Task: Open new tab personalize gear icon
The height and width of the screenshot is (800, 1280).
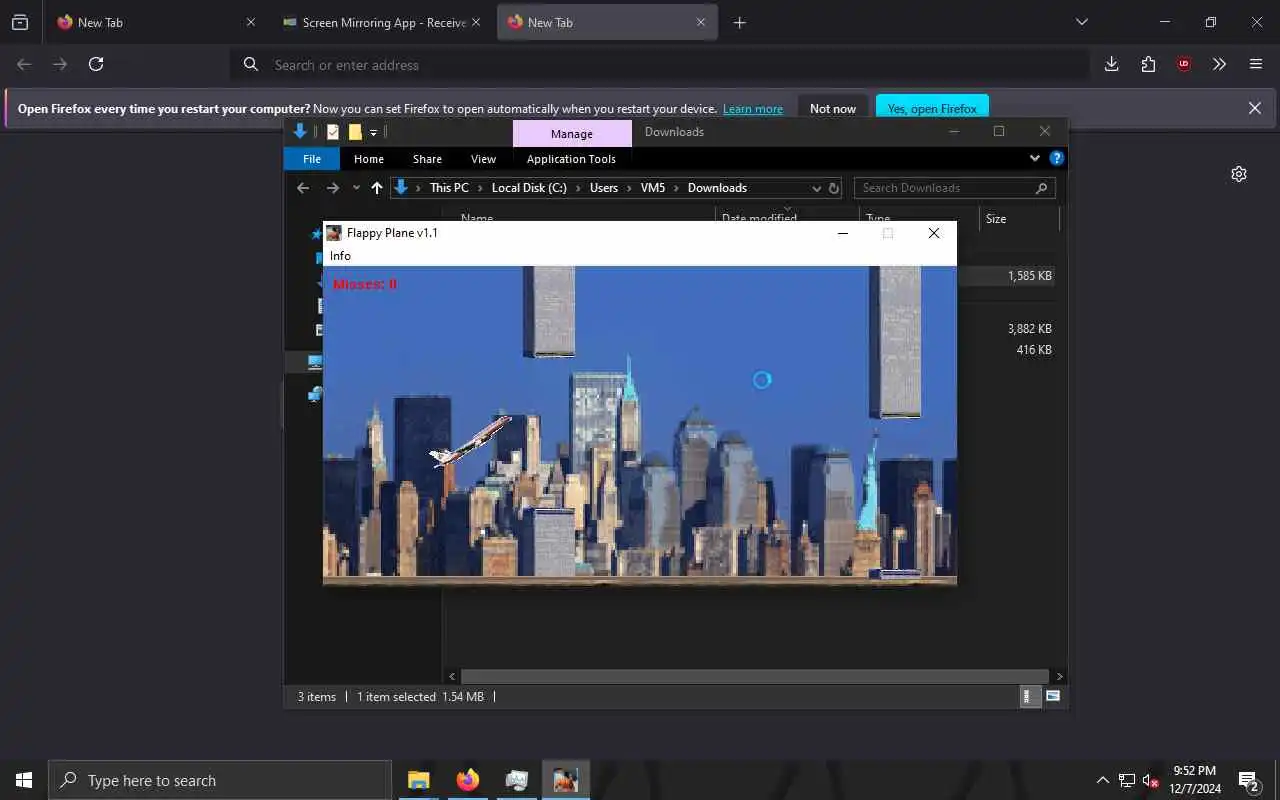Action: (x=1239, y=174)
